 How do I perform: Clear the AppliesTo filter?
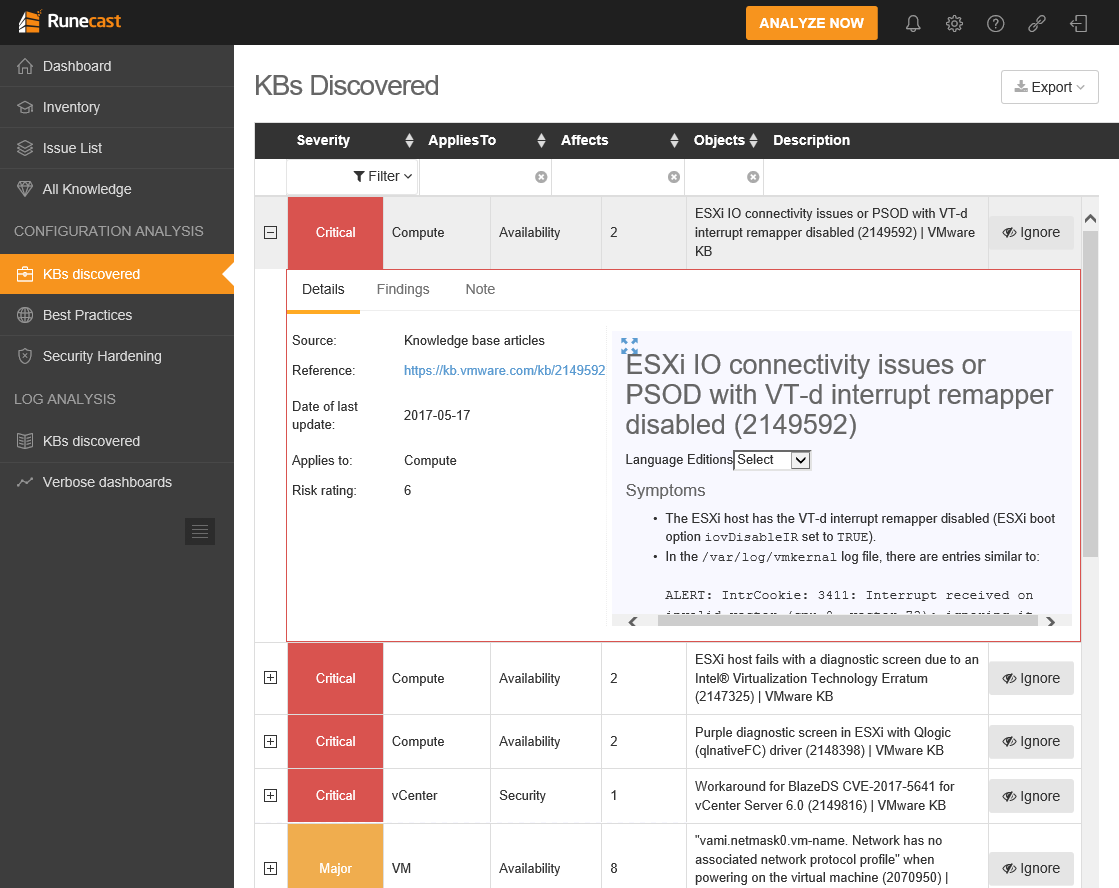pos(541,177)
